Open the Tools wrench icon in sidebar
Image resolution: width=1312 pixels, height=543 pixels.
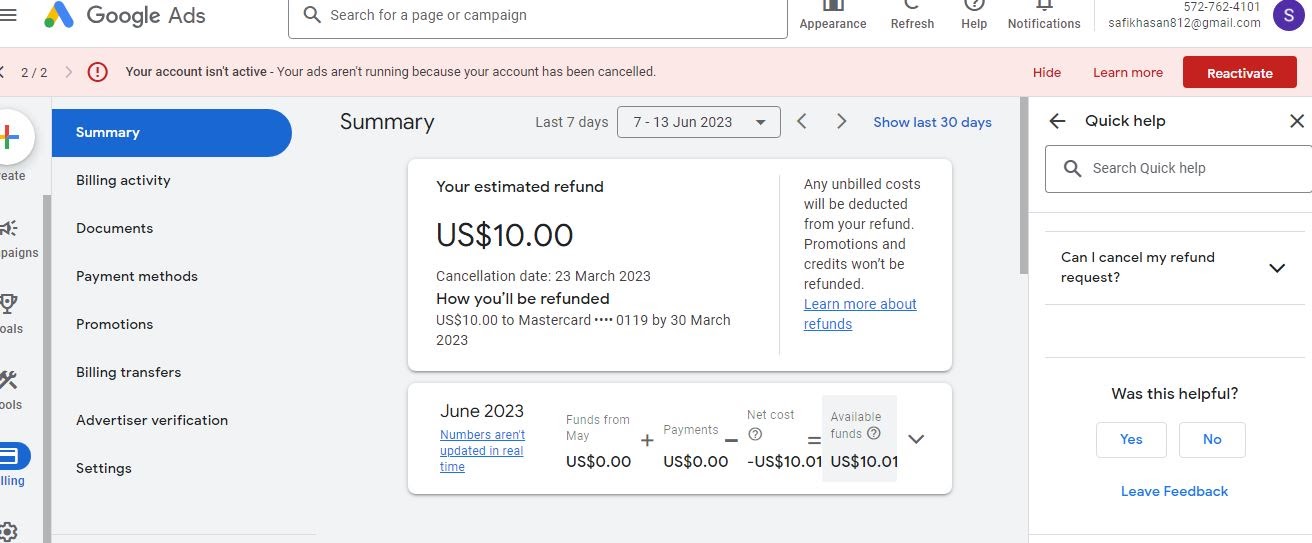8,380
